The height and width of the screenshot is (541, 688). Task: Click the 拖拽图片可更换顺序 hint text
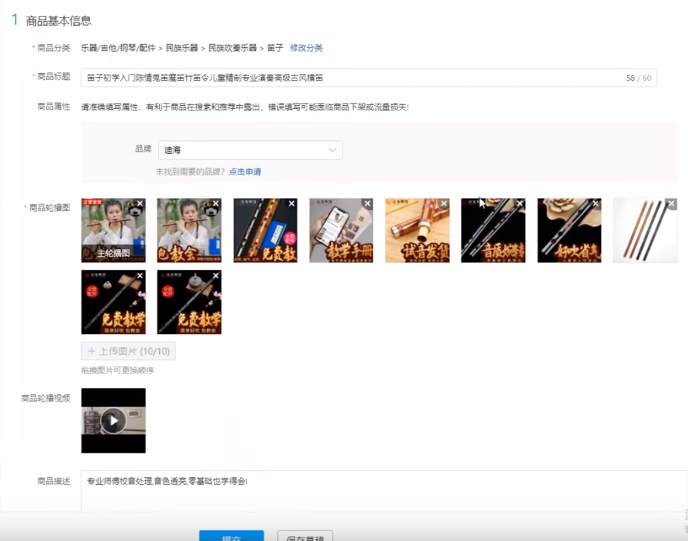[118, 370]
